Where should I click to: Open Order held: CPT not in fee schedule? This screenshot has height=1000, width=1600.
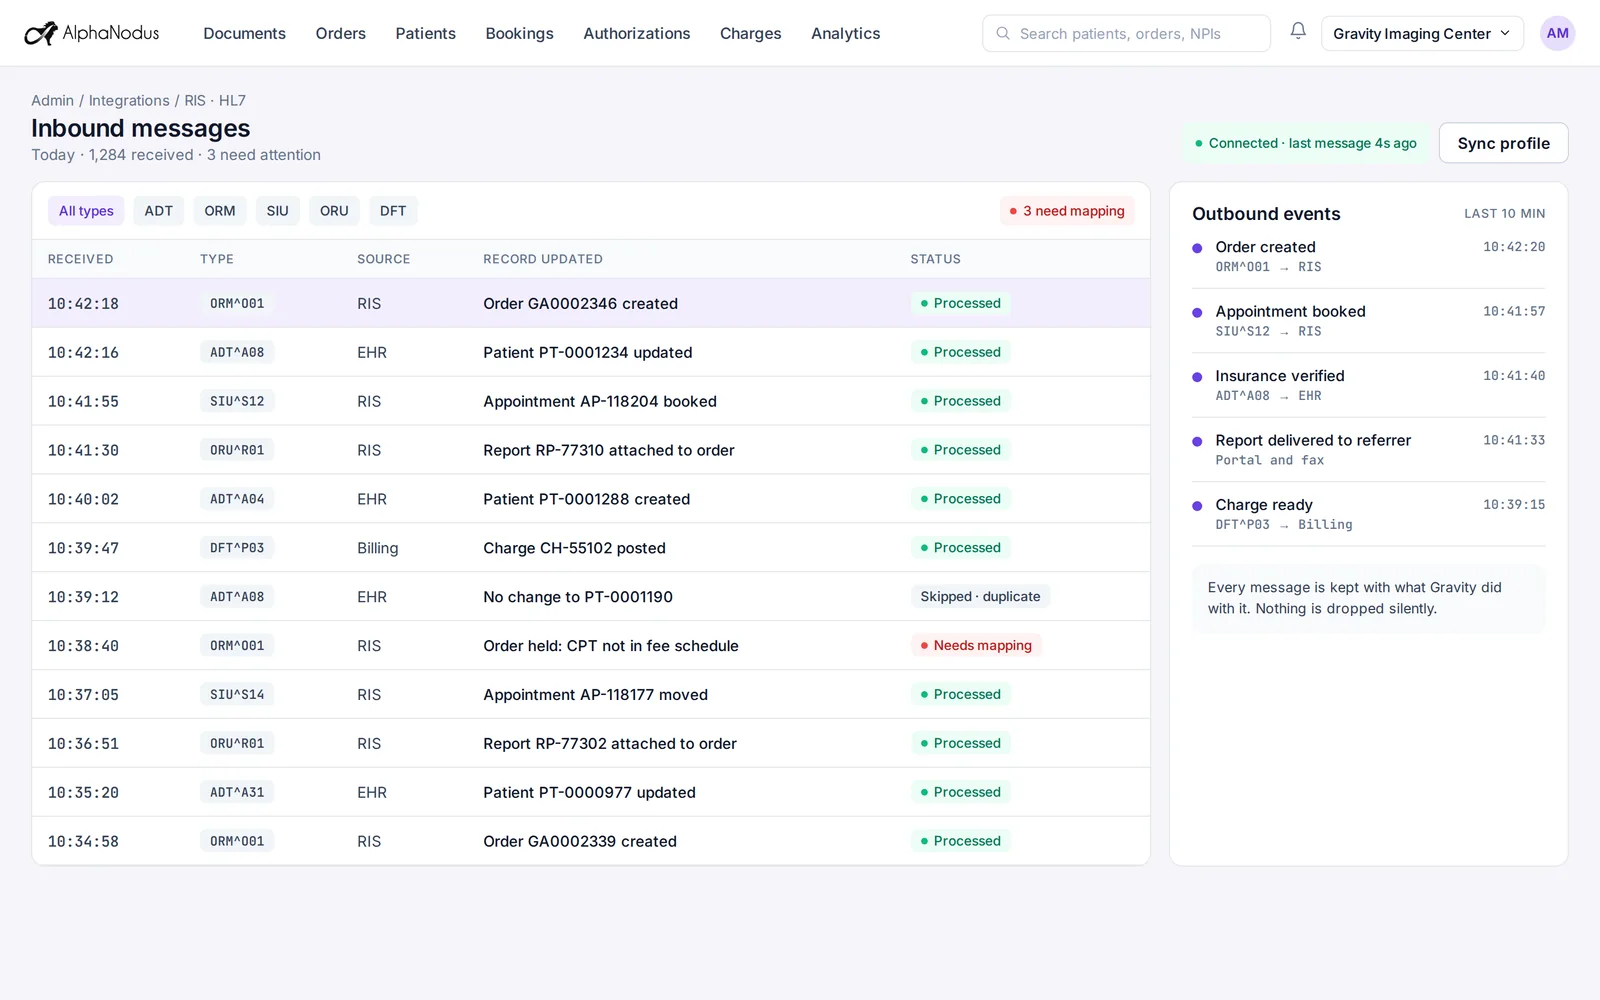pos(591,646)
